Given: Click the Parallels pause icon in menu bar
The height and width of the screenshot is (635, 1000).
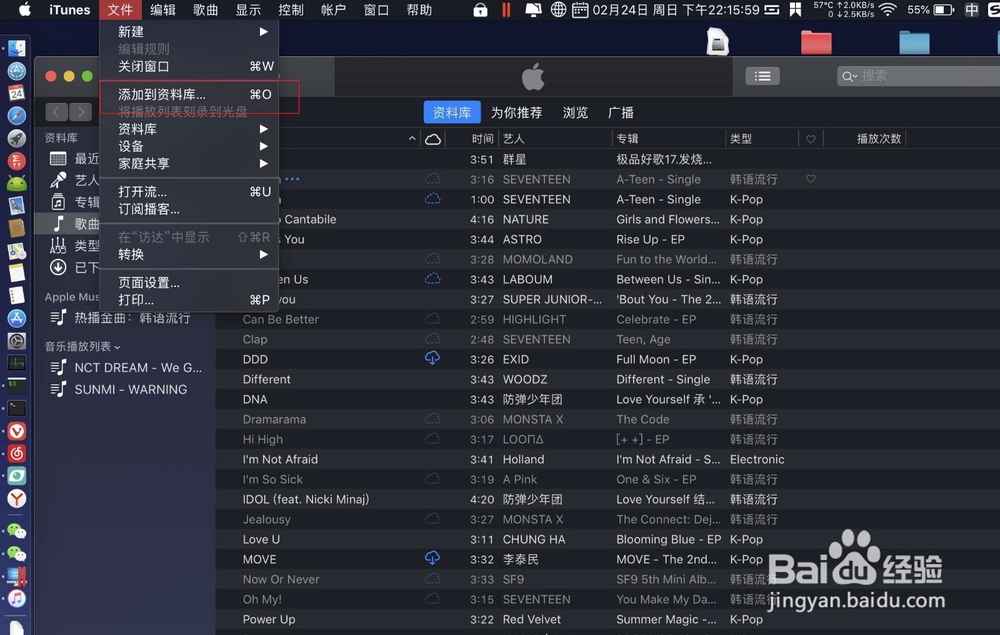Looking at the screenshot, I should tap(506, 10).
